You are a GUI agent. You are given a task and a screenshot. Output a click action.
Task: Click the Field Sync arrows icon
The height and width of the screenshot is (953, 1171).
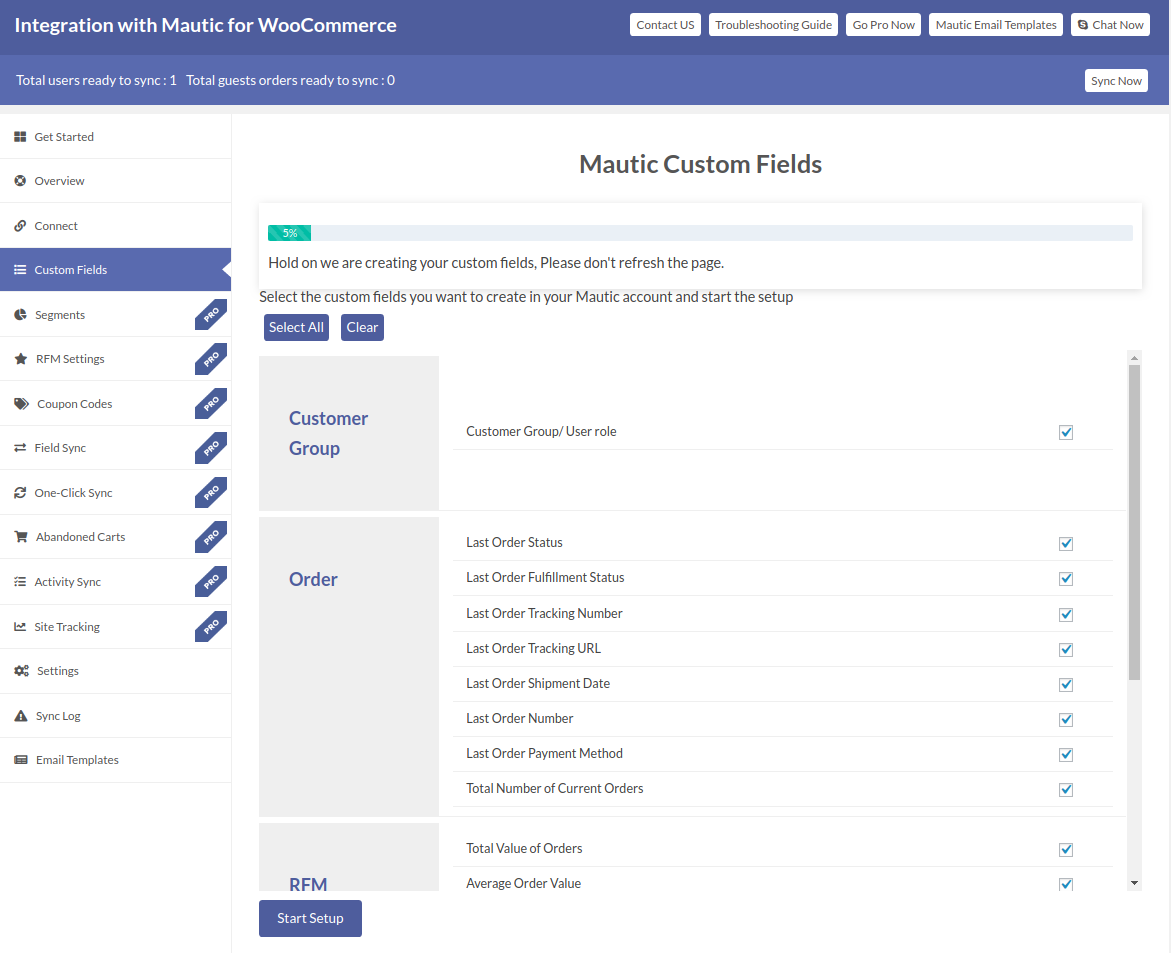[20, 447]
